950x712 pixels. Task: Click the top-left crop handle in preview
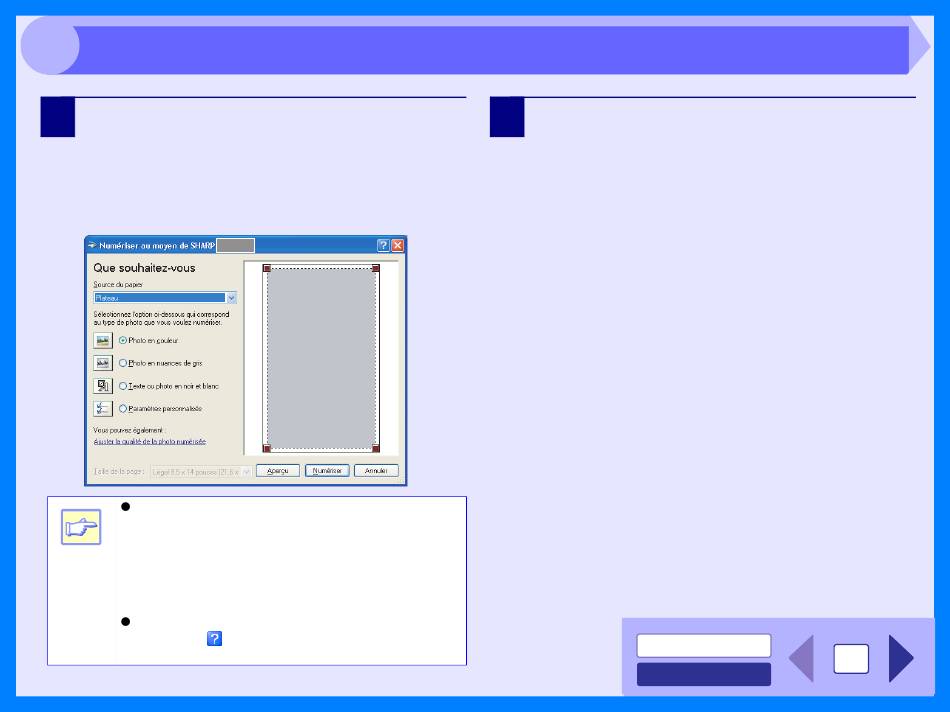click(267, 268)
